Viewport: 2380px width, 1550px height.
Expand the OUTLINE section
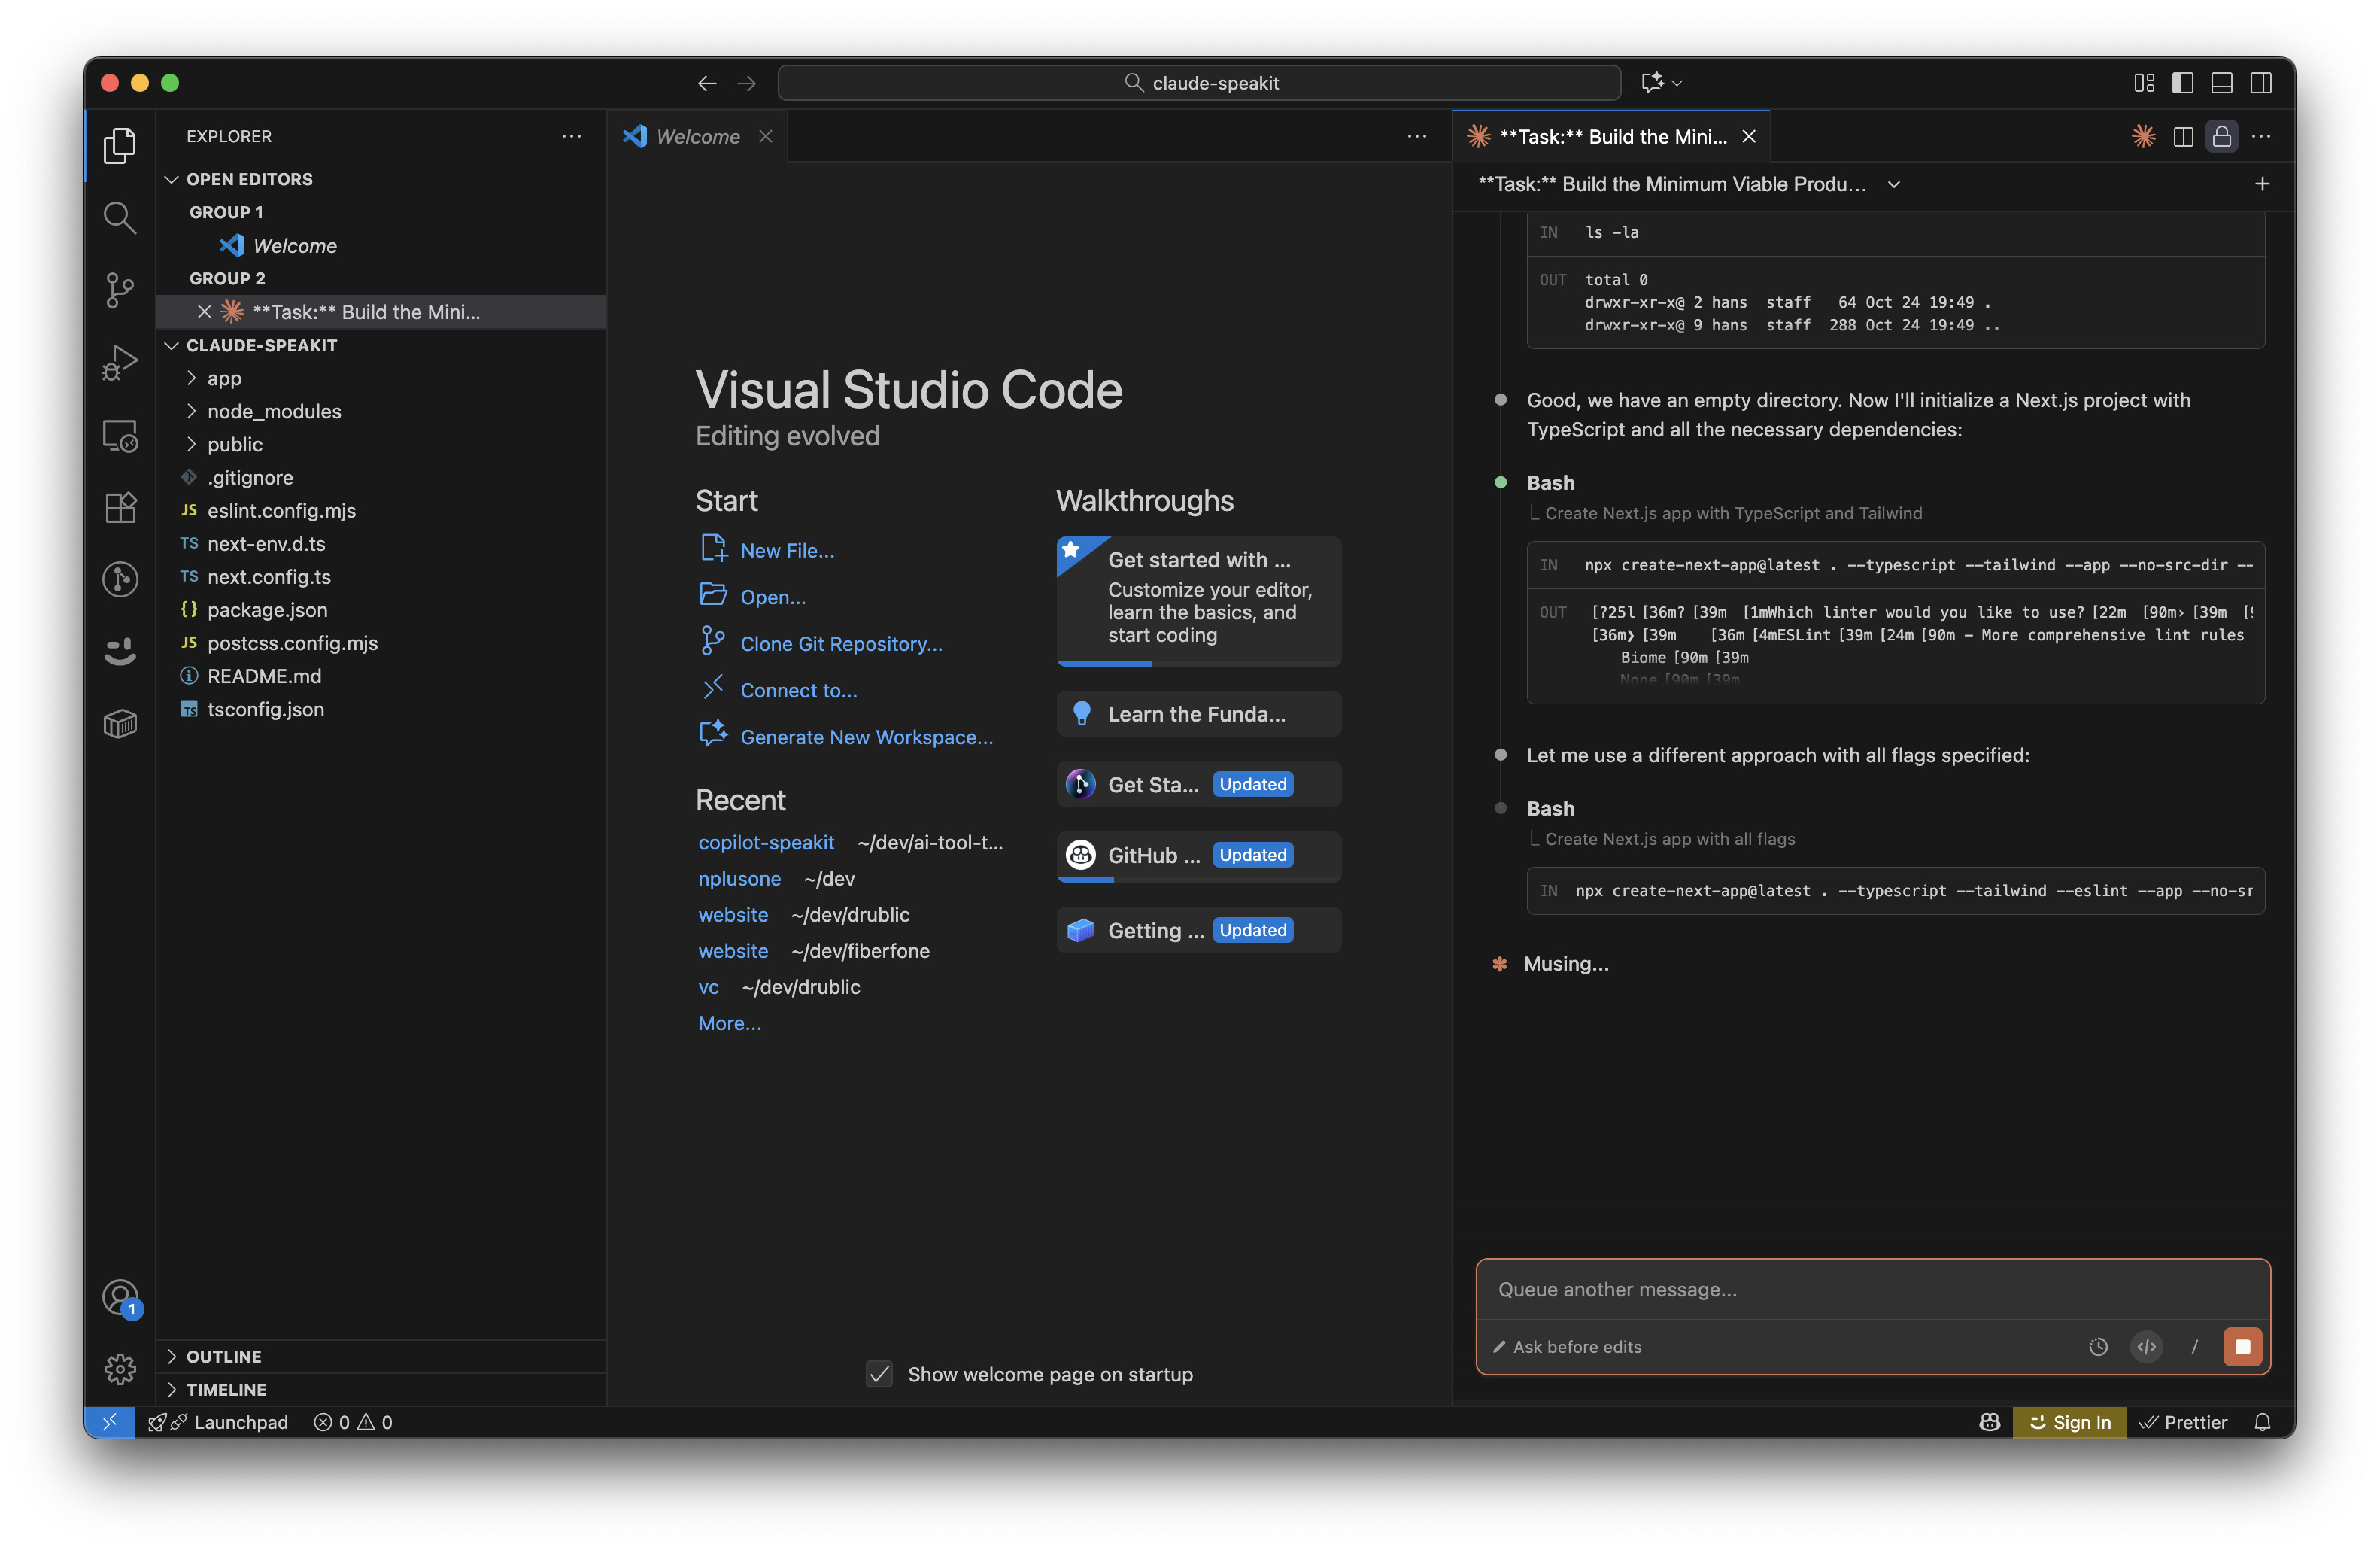coord(224,1356)
